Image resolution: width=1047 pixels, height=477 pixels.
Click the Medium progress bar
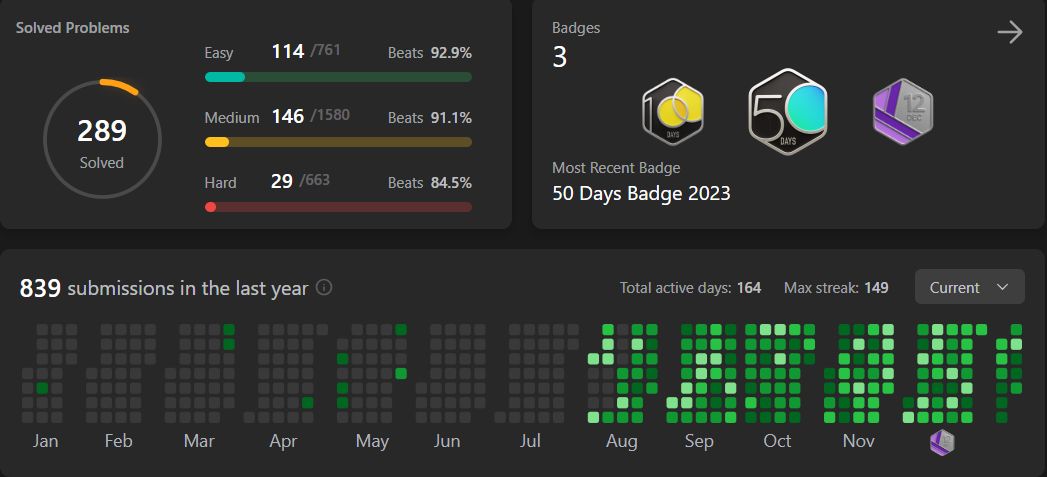(338, 142)
